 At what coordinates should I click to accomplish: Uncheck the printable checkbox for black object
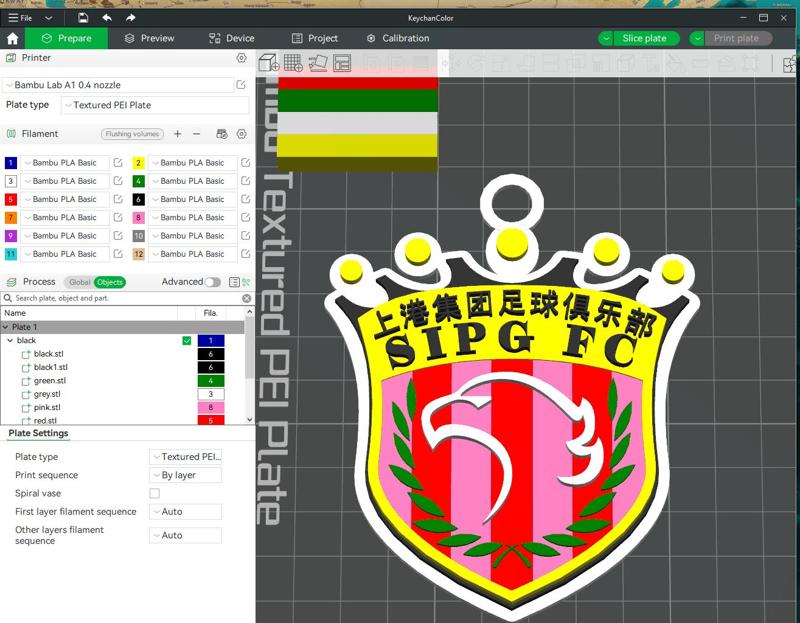point(187,340)
